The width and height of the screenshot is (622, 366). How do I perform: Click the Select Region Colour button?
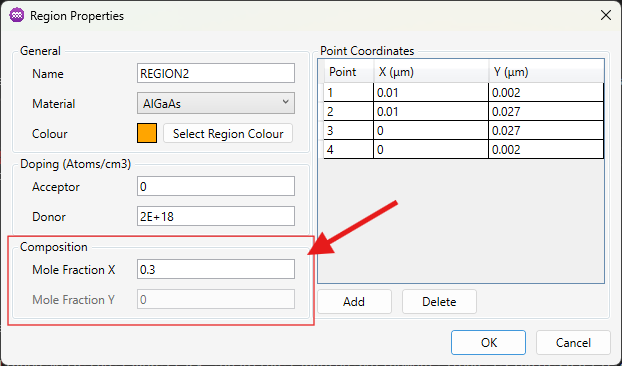pos(228,134)
